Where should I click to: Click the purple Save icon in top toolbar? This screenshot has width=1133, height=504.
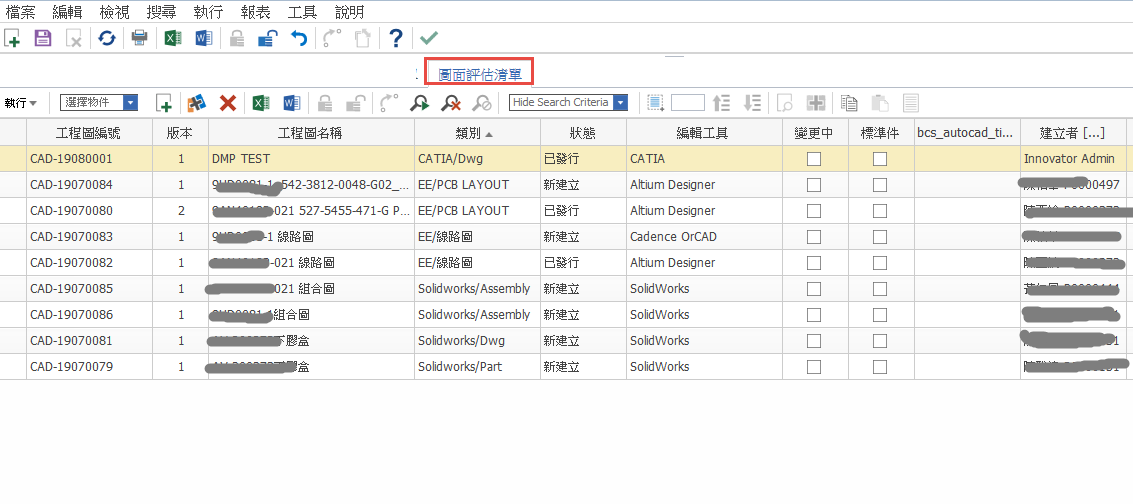click(43, 38)
